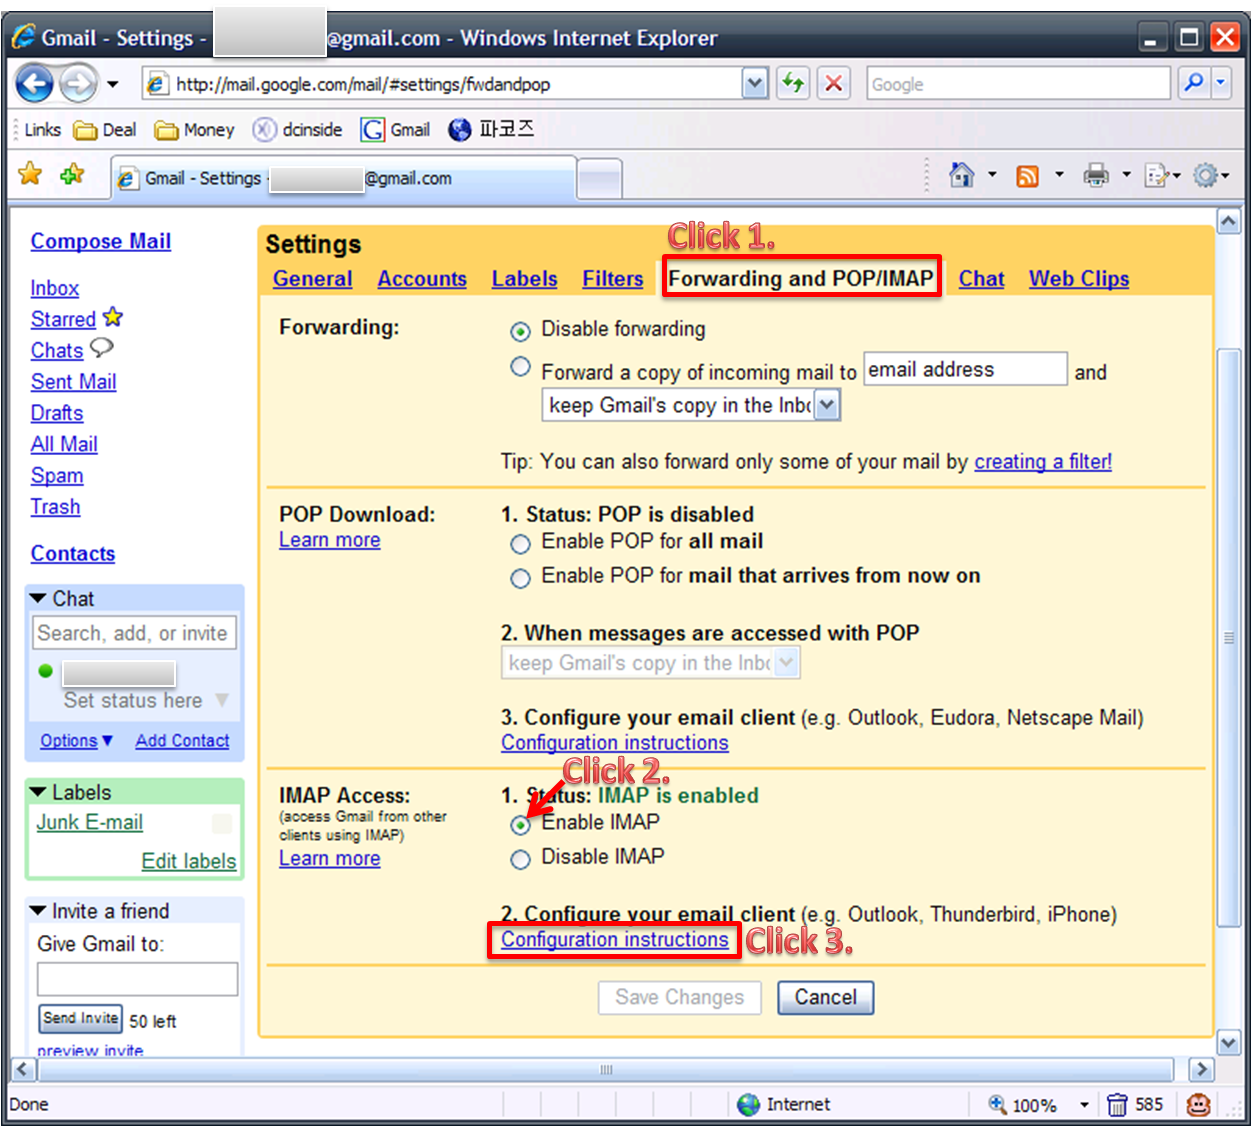Click the chat bubble icon beside Chats
1252x1127 pixels.
(102, 348)
